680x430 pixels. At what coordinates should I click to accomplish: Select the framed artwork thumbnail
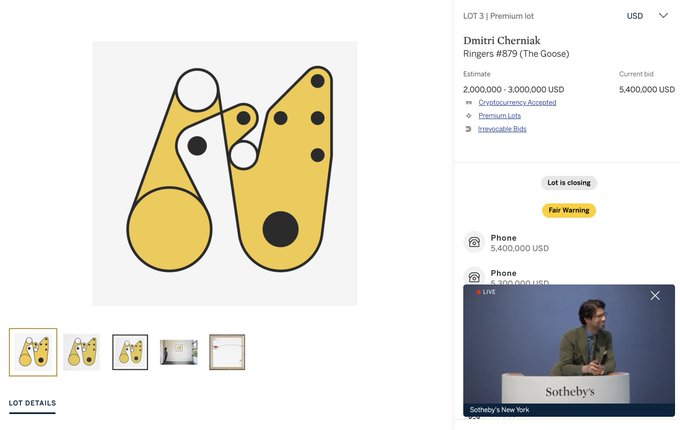coord(130,352)
